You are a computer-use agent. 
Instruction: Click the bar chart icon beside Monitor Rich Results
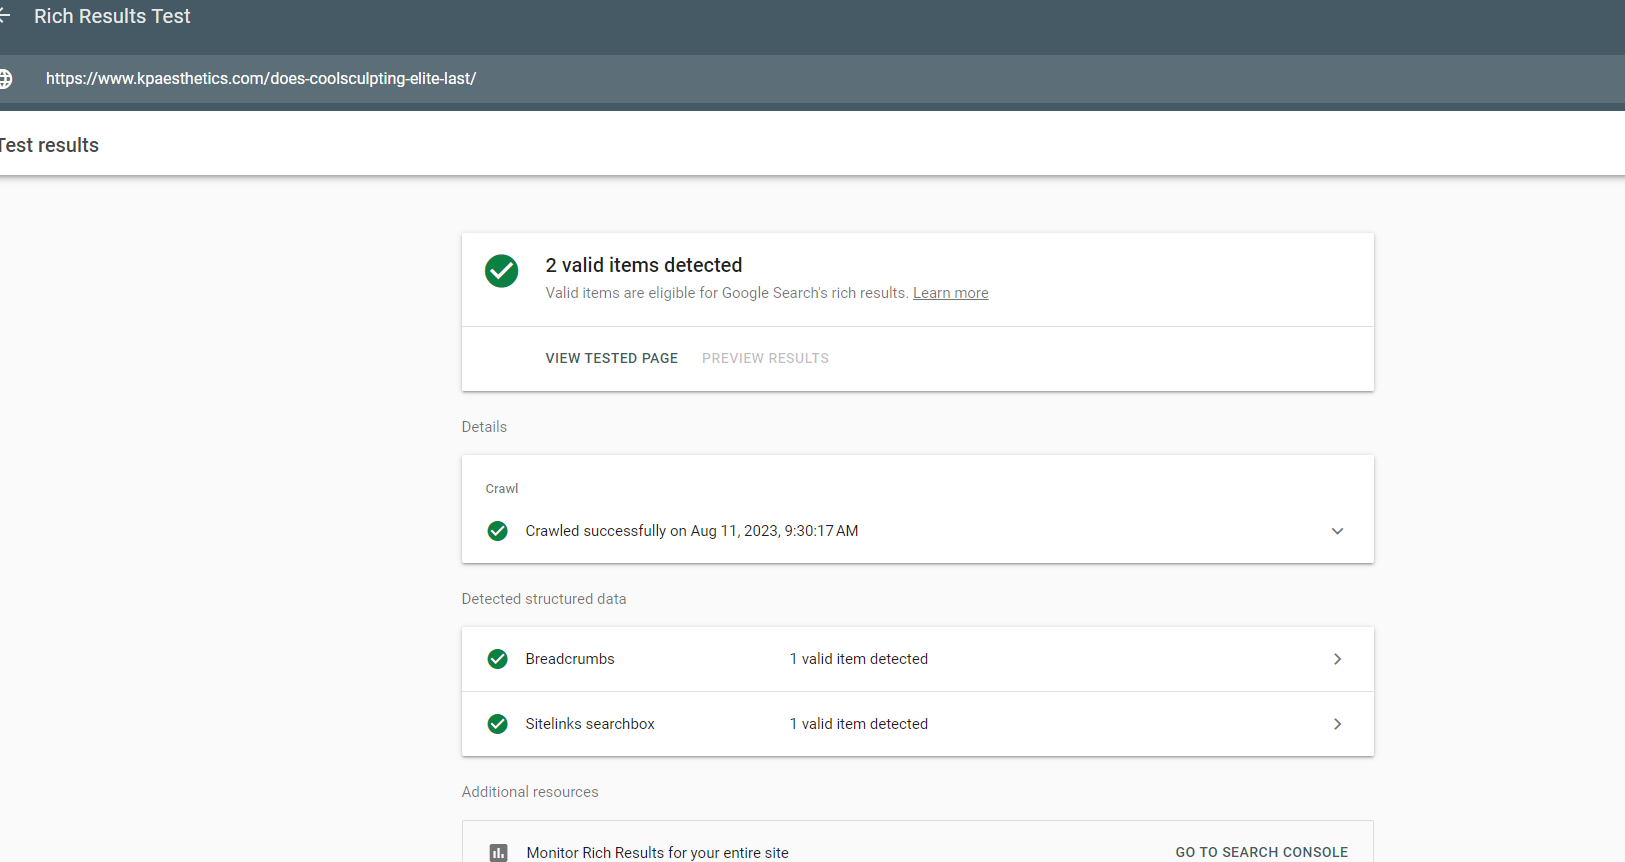498,853
